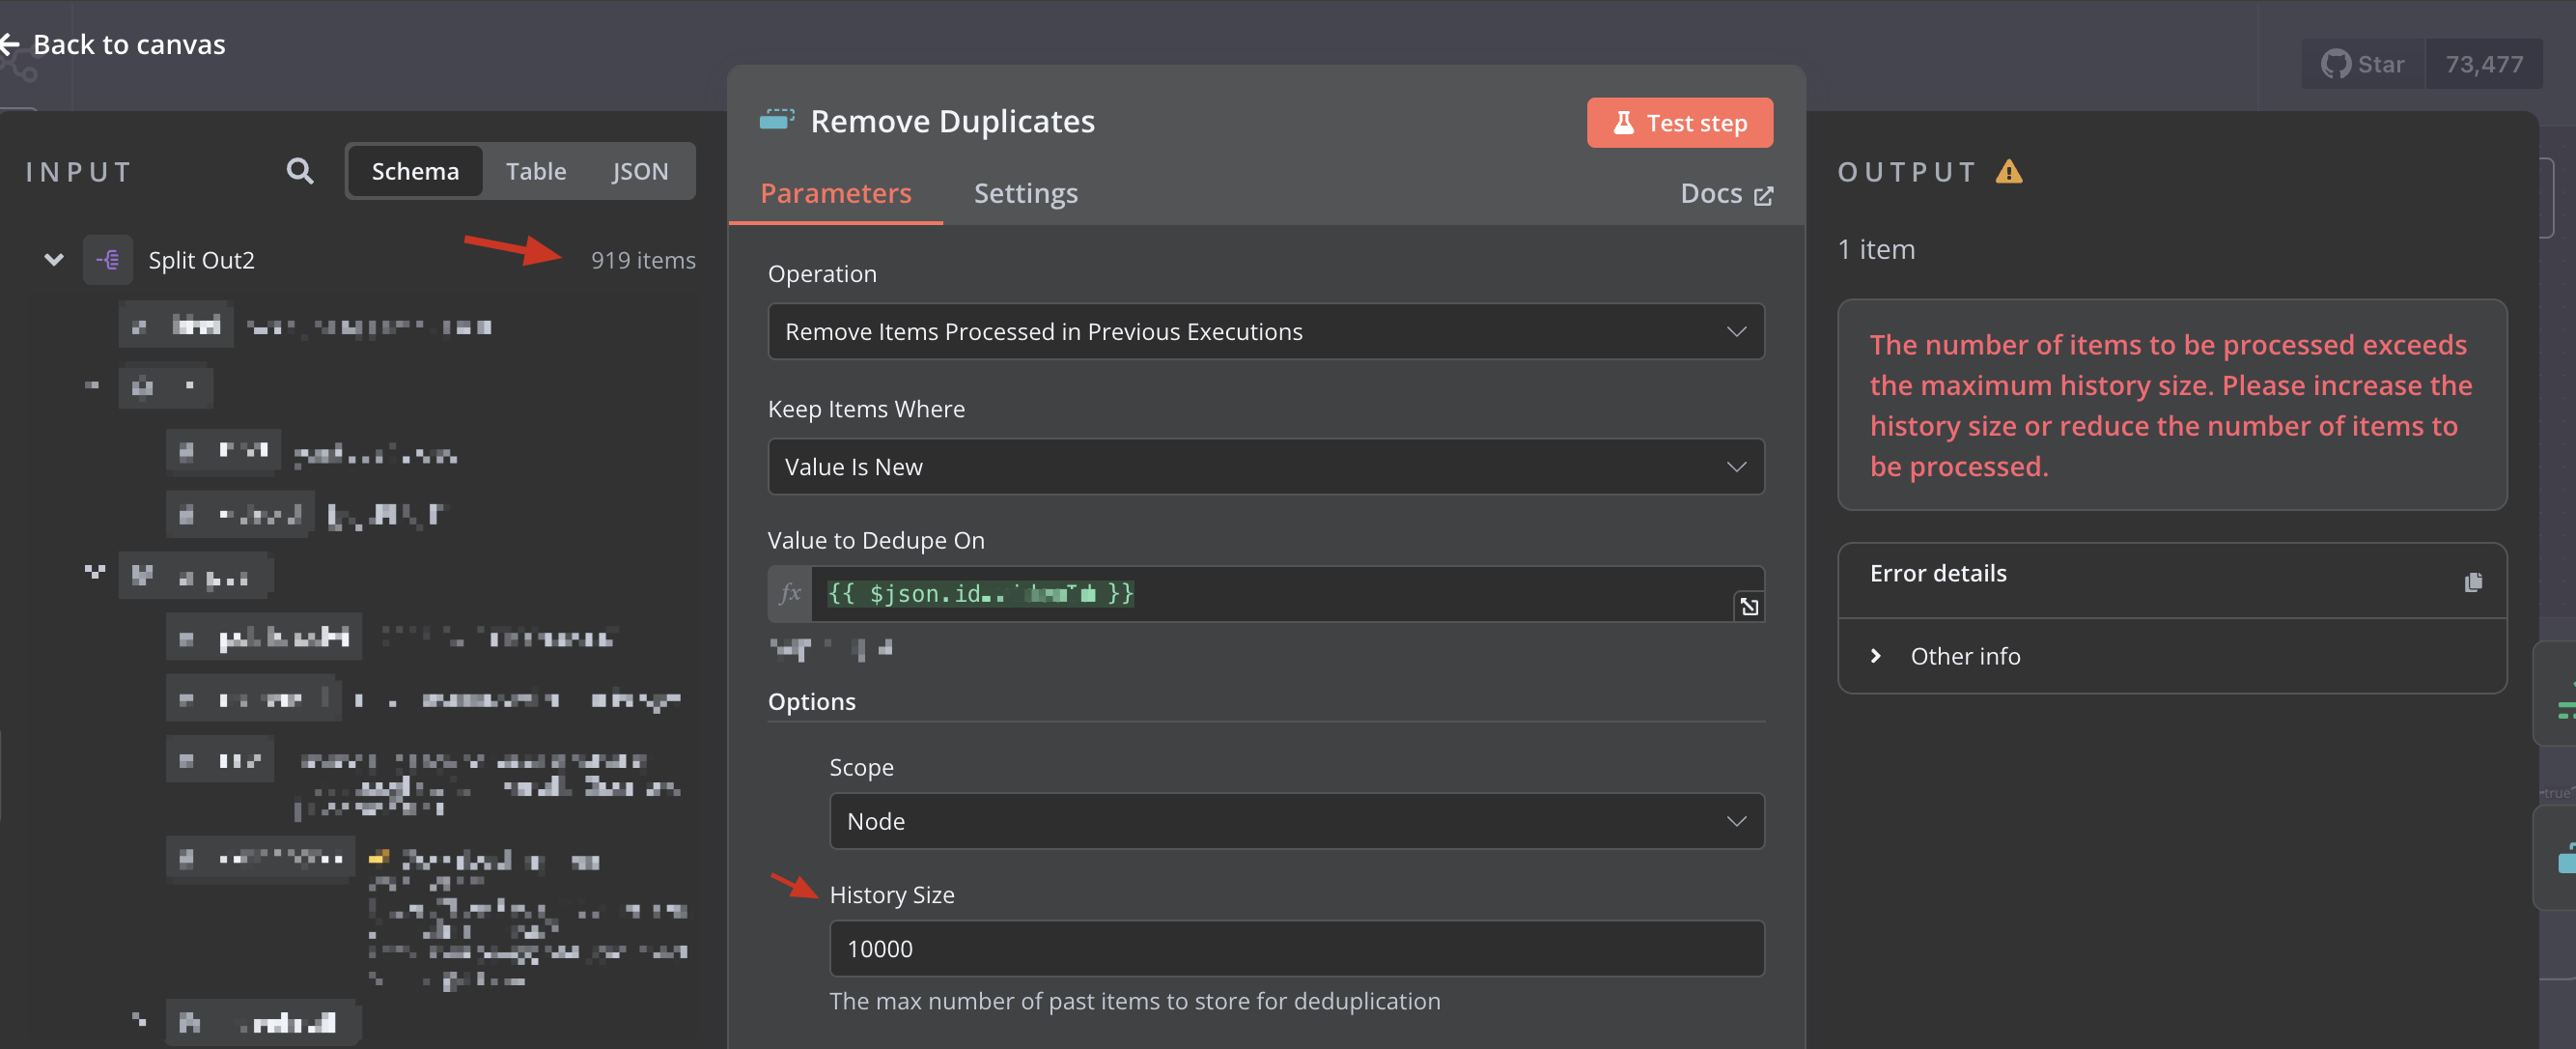Click the GitHub Star button
Viewport: 2576px width, 1049px height.
tap(2363, 64)
